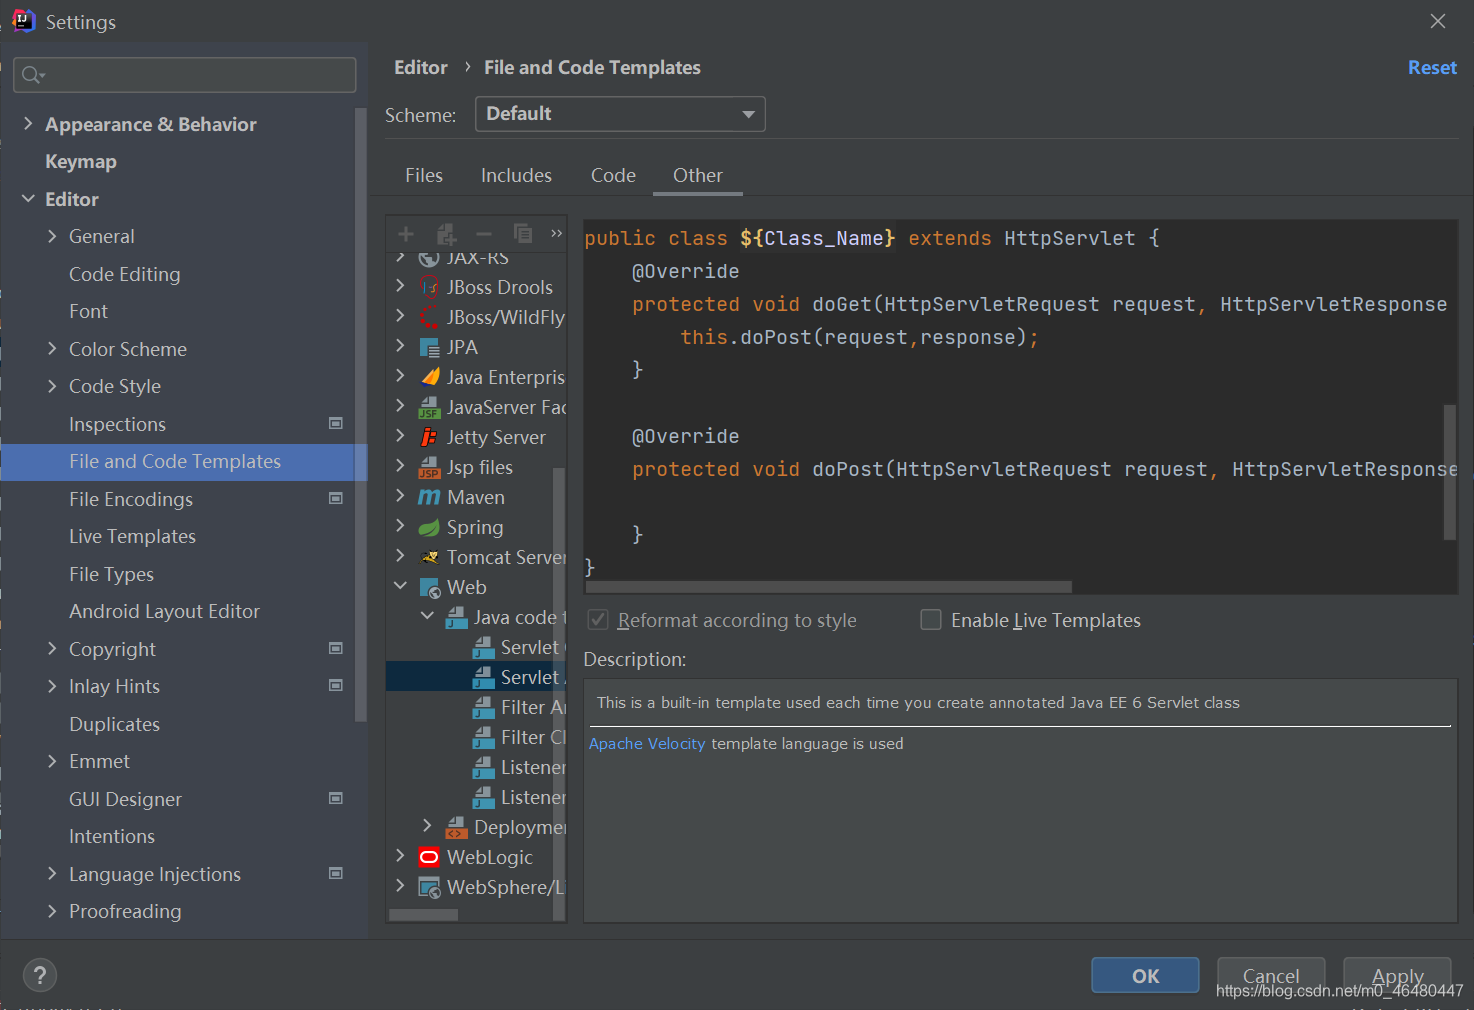
Task: Click the Web globe icon in tree
Action: tap(429, 587)
